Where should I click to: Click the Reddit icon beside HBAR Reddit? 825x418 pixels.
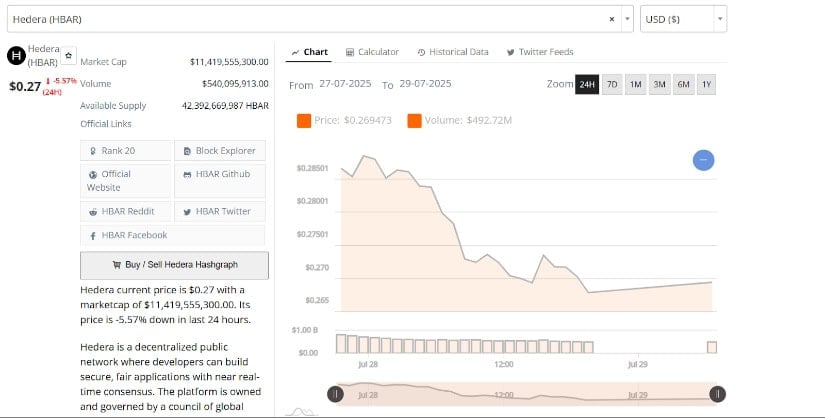tap(93, 212)
